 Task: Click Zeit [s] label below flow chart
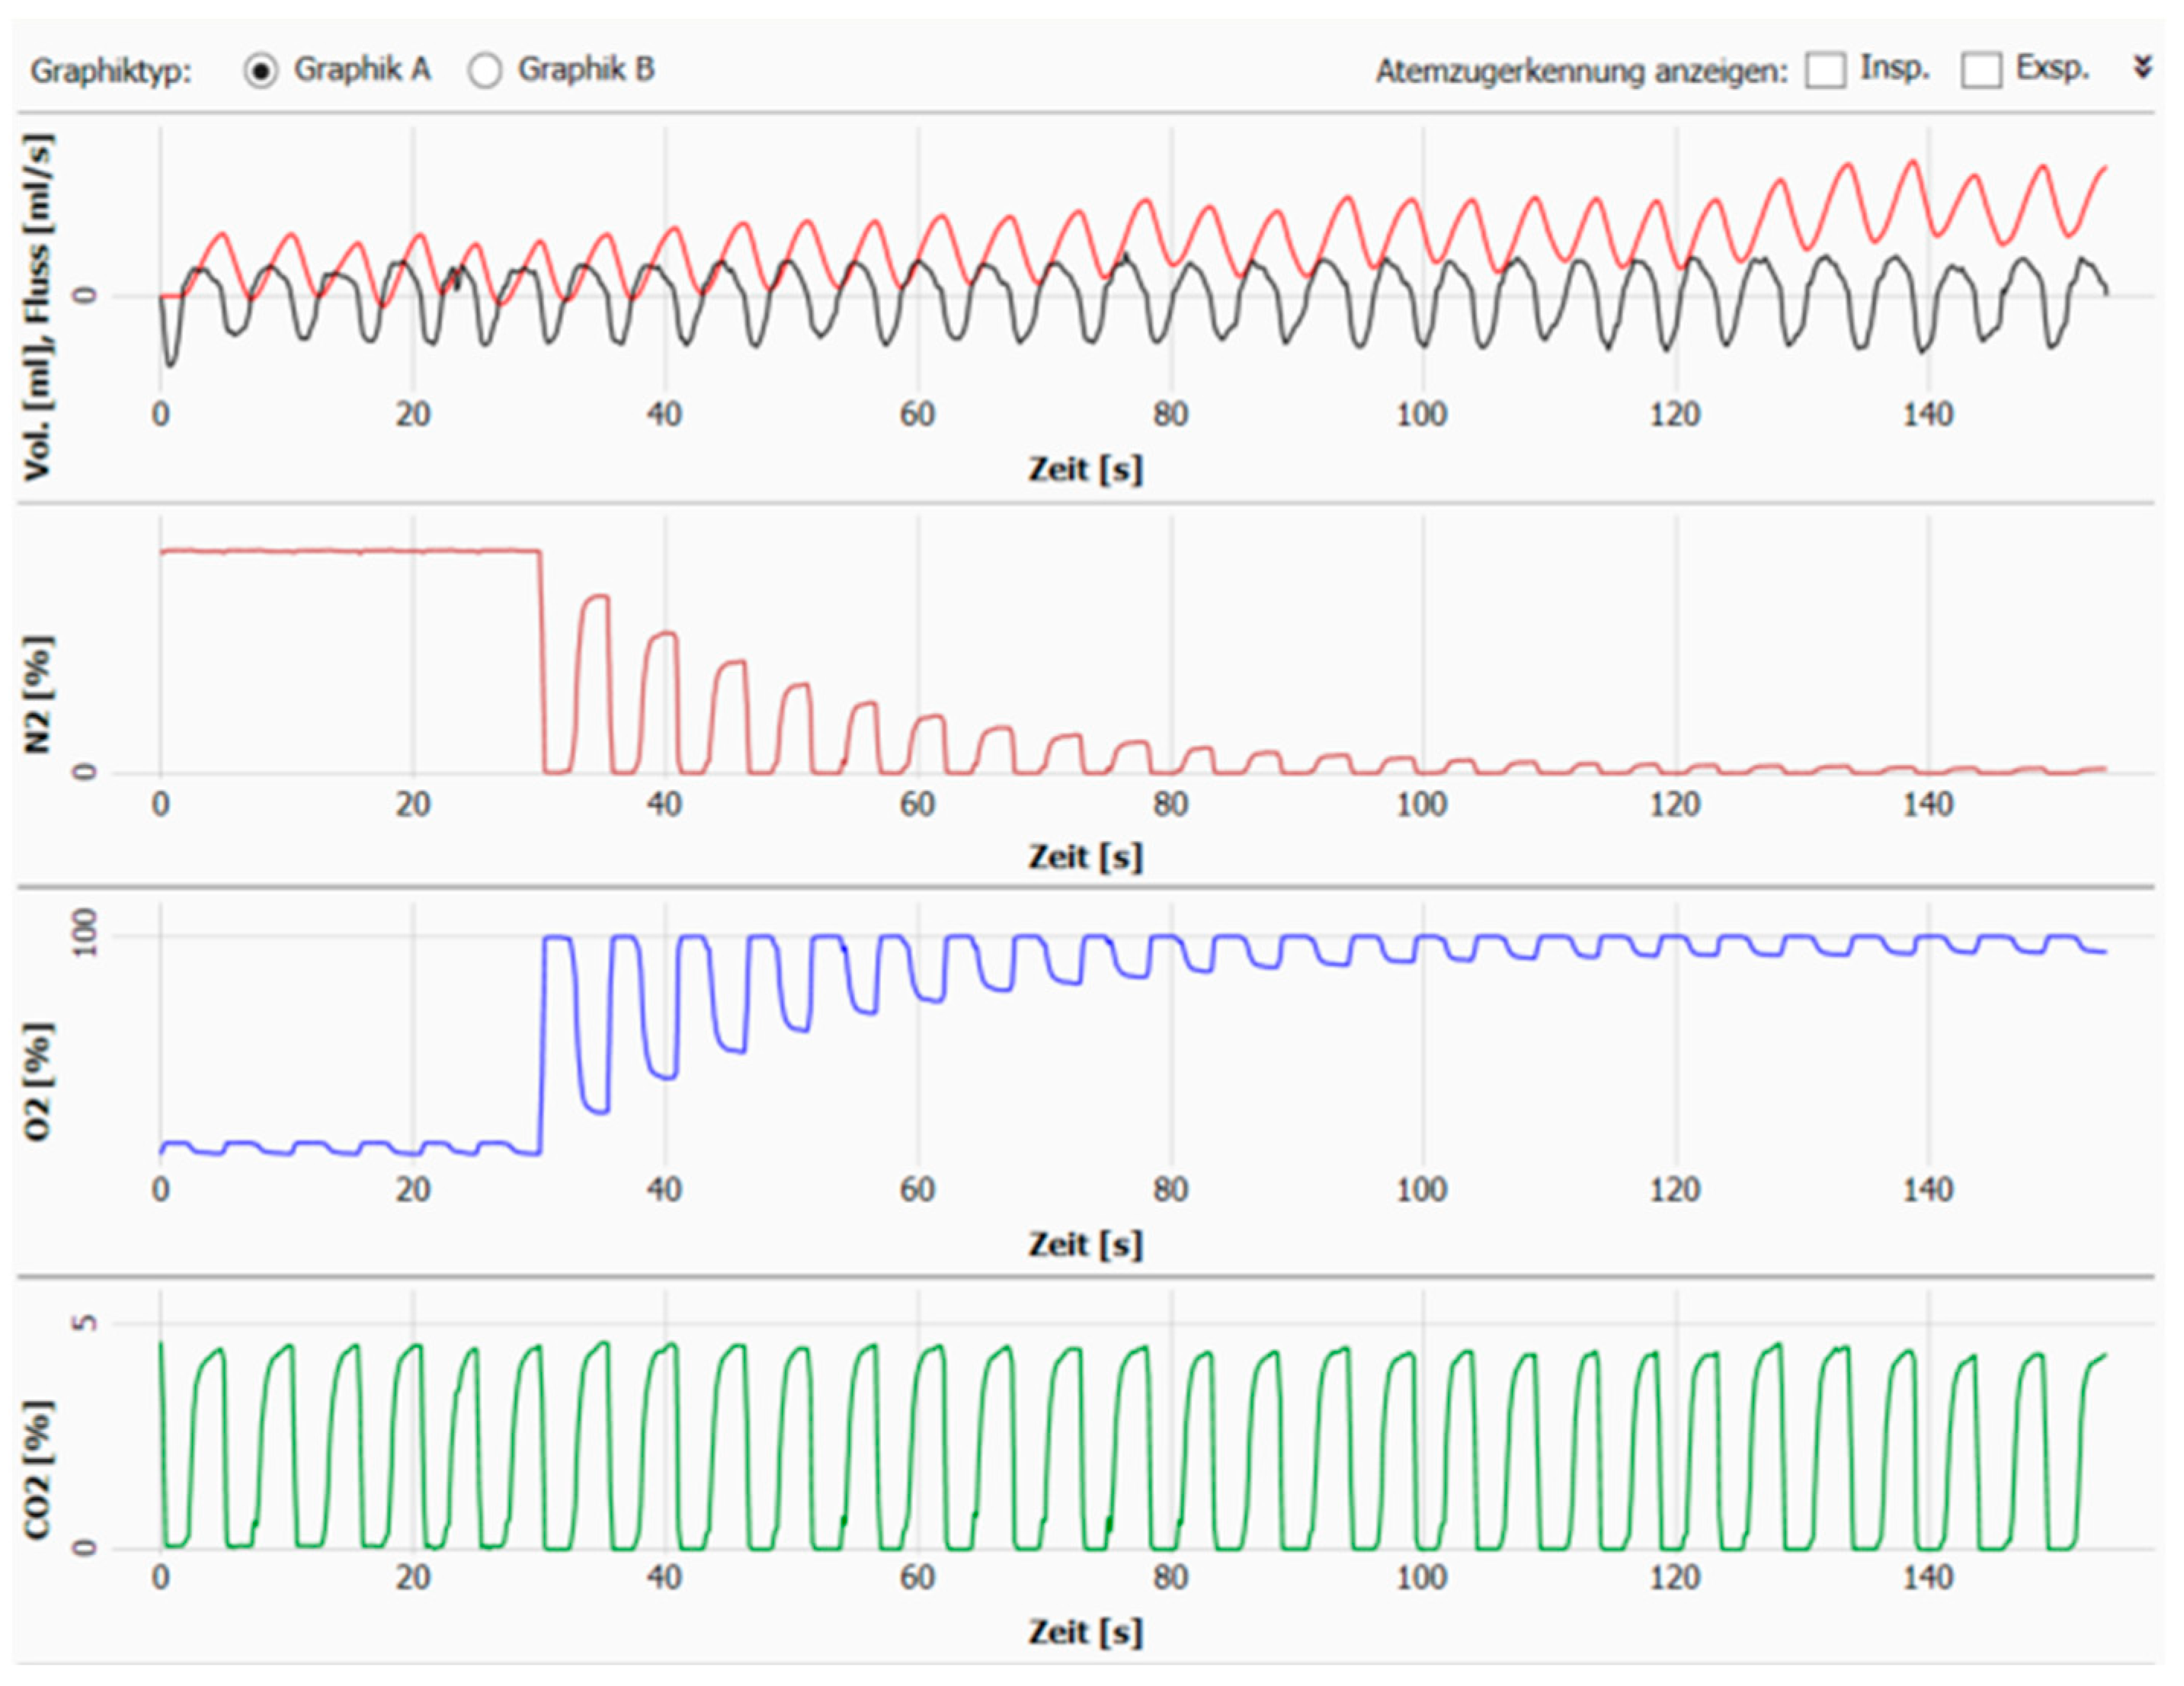pyautogui.click(x=1085, y=469)
